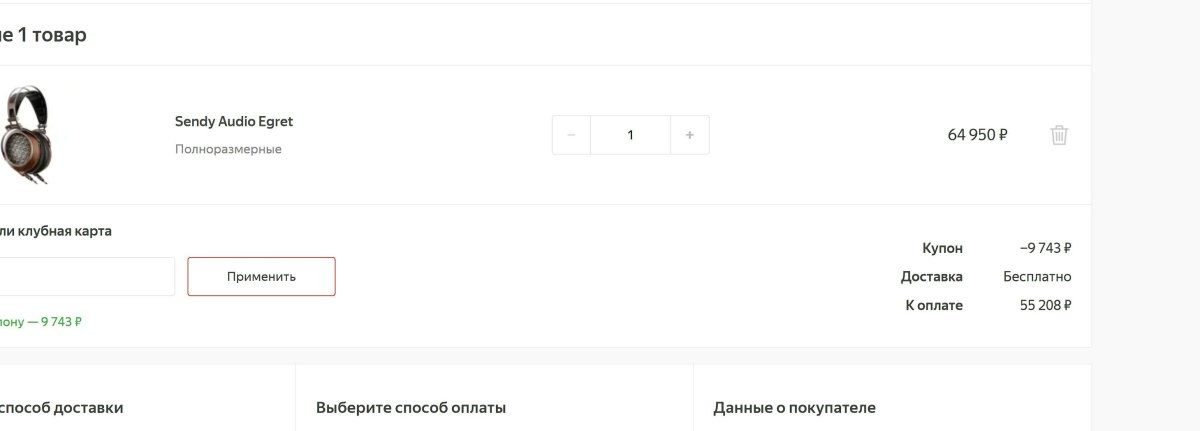Go to the способ доставки section heading

coord(60,408)
